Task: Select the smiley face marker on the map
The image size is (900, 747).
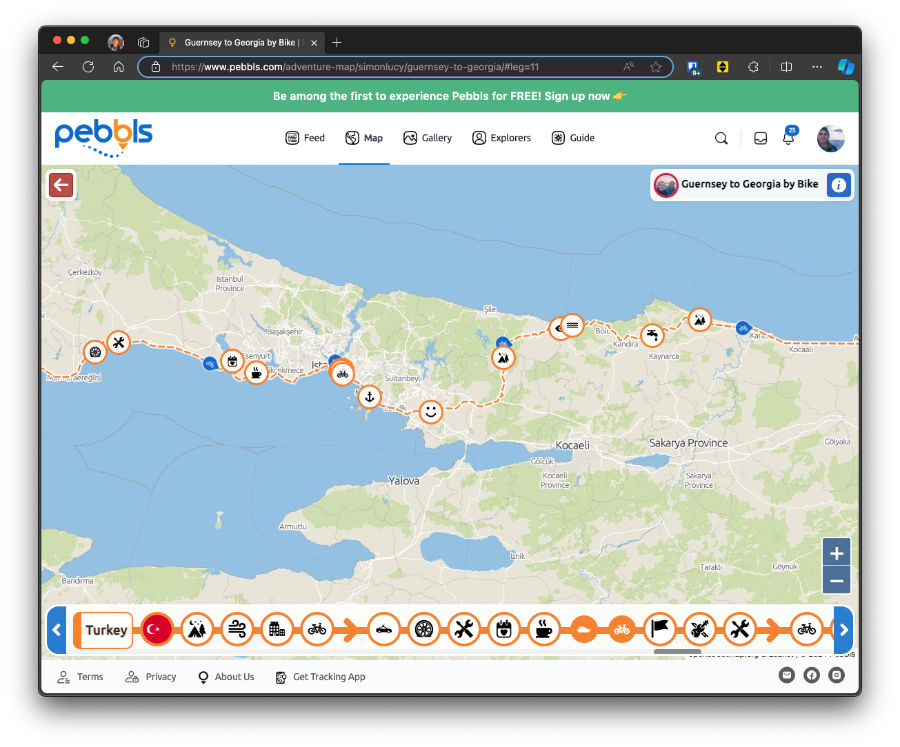Action: click(x=430, y=411)
